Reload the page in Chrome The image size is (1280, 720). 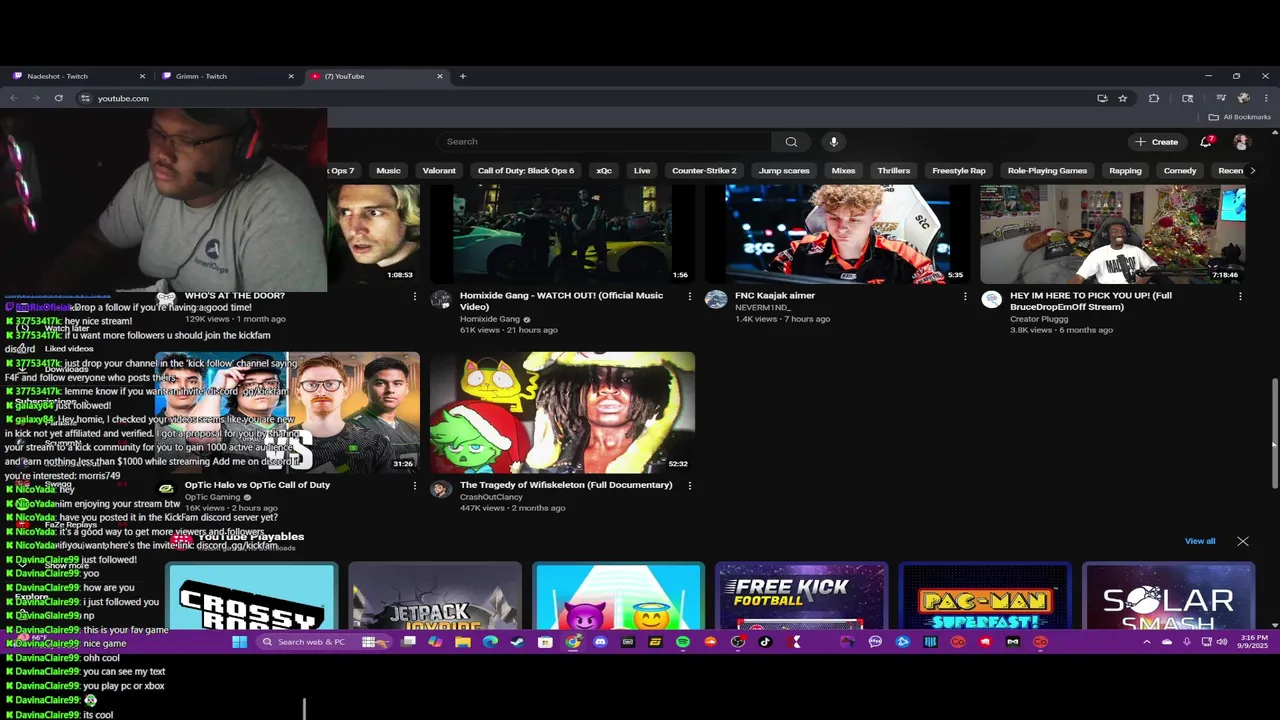59,98
